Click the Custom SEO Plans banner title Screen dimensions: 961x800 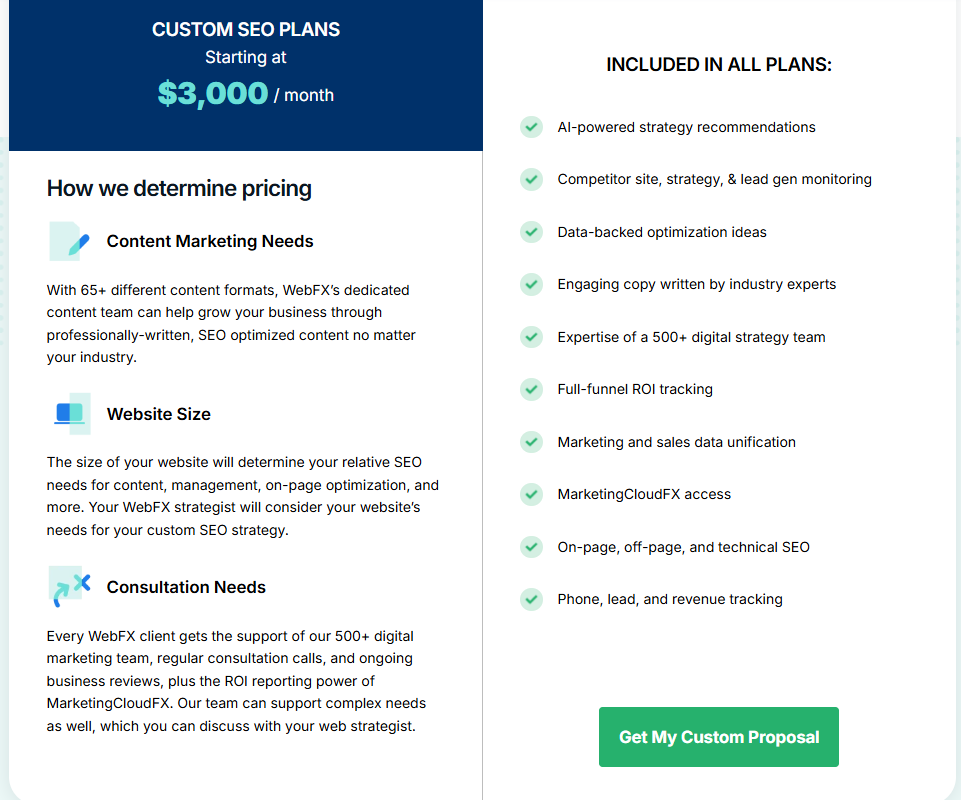click(x=246, y=30)
